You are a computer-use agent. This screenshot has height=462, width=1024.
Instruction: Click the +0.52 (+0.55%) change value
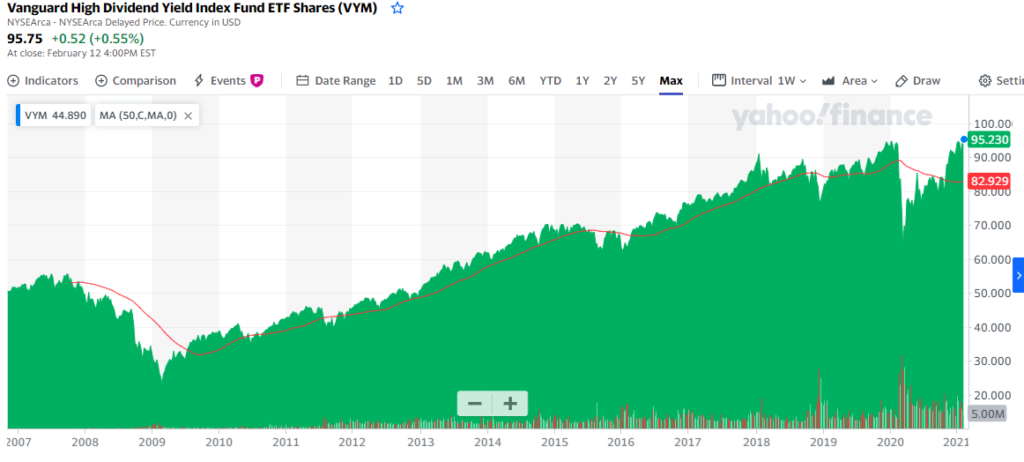(98, 39)
